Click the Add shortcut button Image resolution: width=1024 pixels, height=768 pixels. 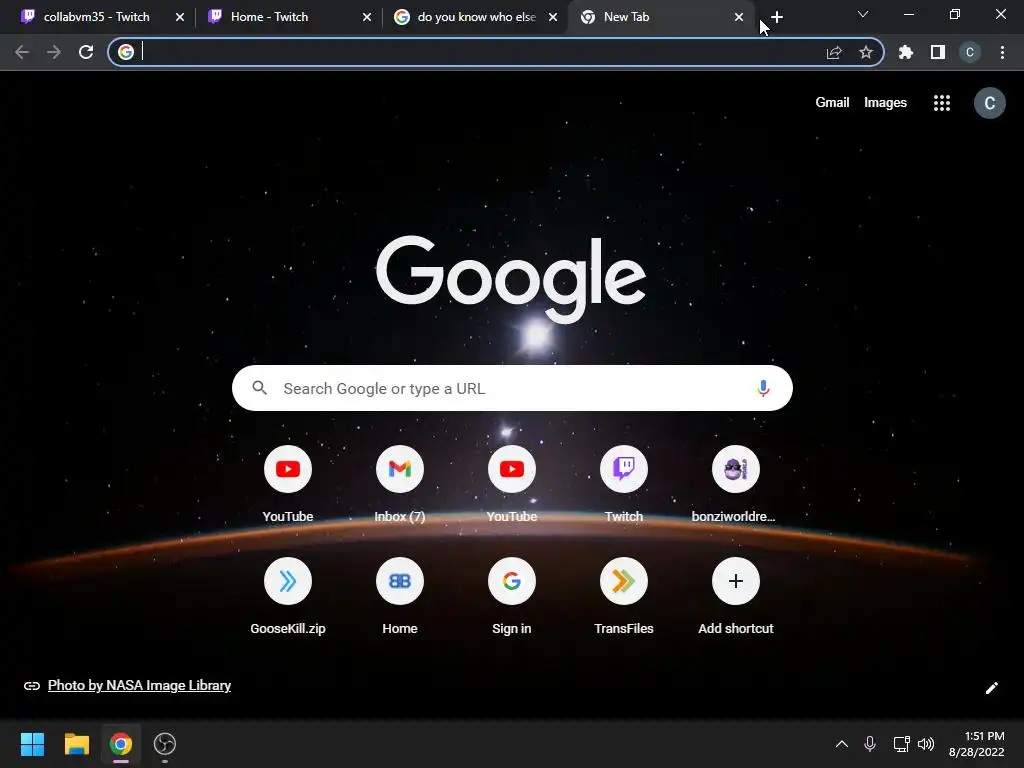point(735,594)
